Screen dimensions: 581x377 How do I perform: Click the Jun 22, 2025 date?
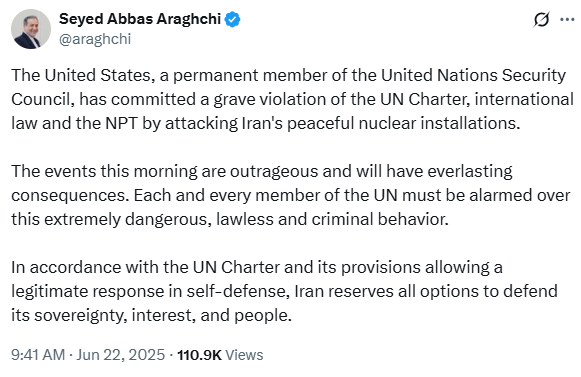[120, 355]
